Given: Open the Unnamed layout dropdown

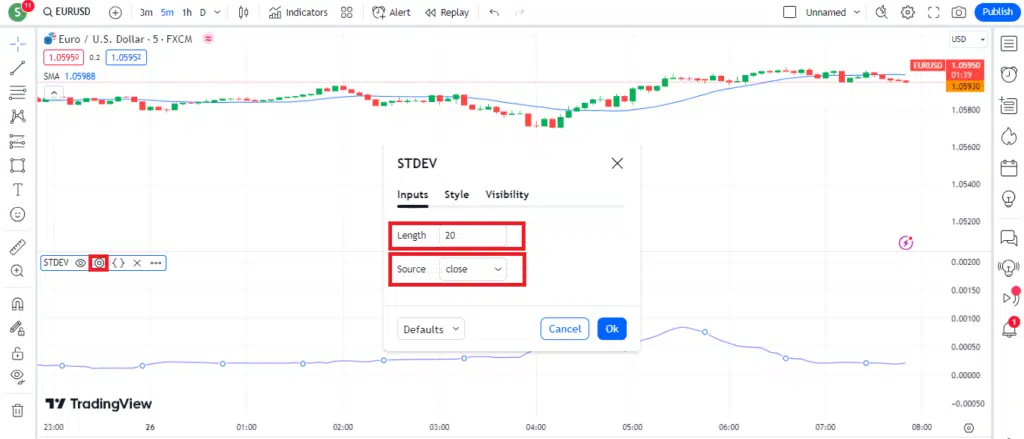Looking at the screenshot, I should click(x=833, y=12).
